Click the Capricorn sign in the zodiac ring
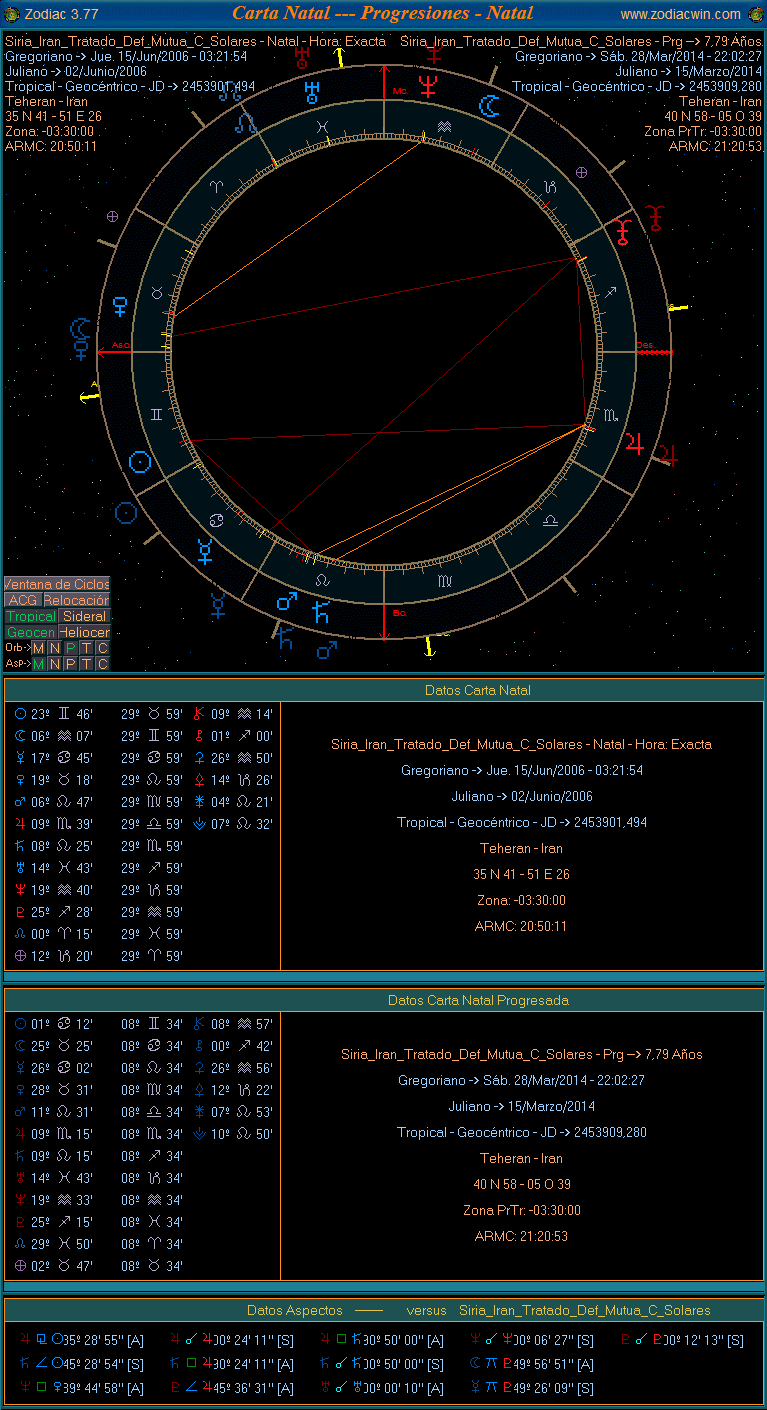Screen dimensions: 767x1410 pos(549,187)
